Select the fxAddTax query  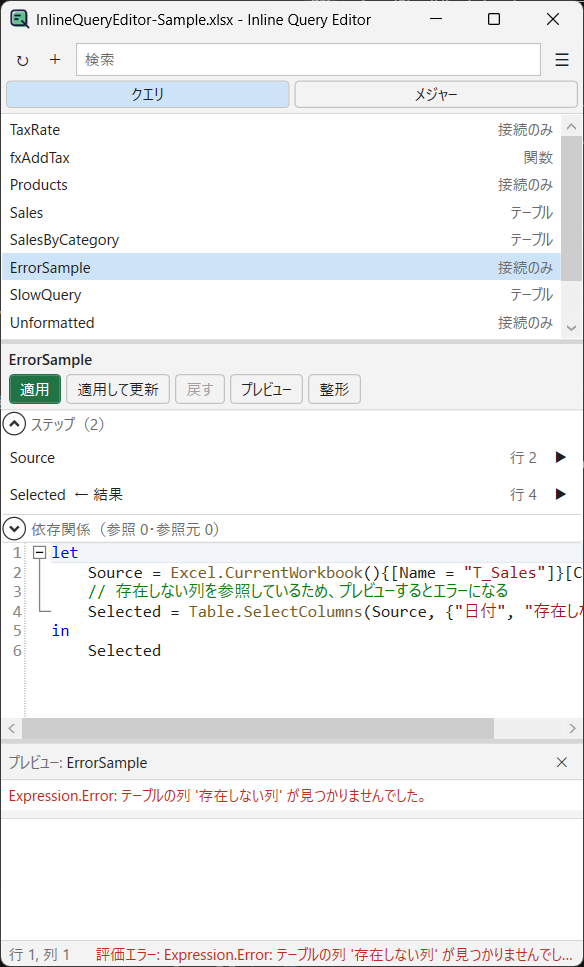281,158
